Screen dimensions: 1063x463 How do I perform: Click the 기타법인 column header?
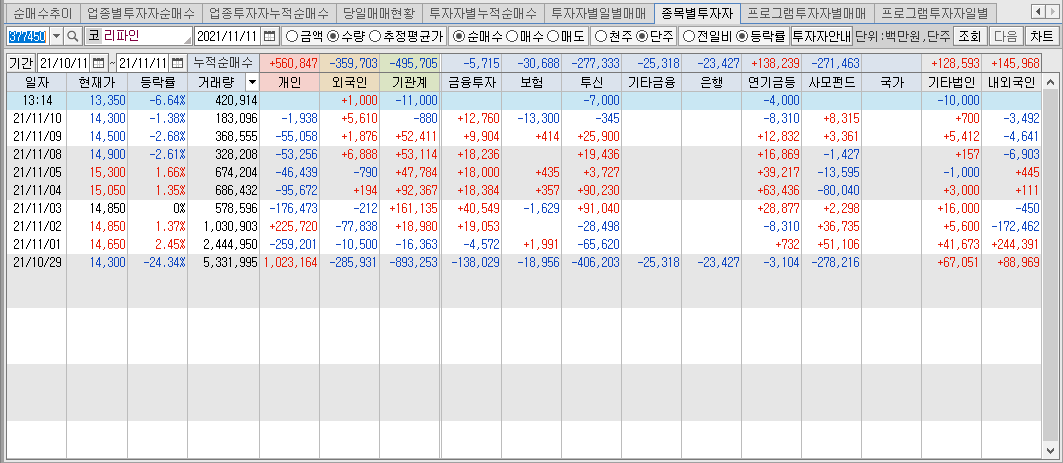952,83
